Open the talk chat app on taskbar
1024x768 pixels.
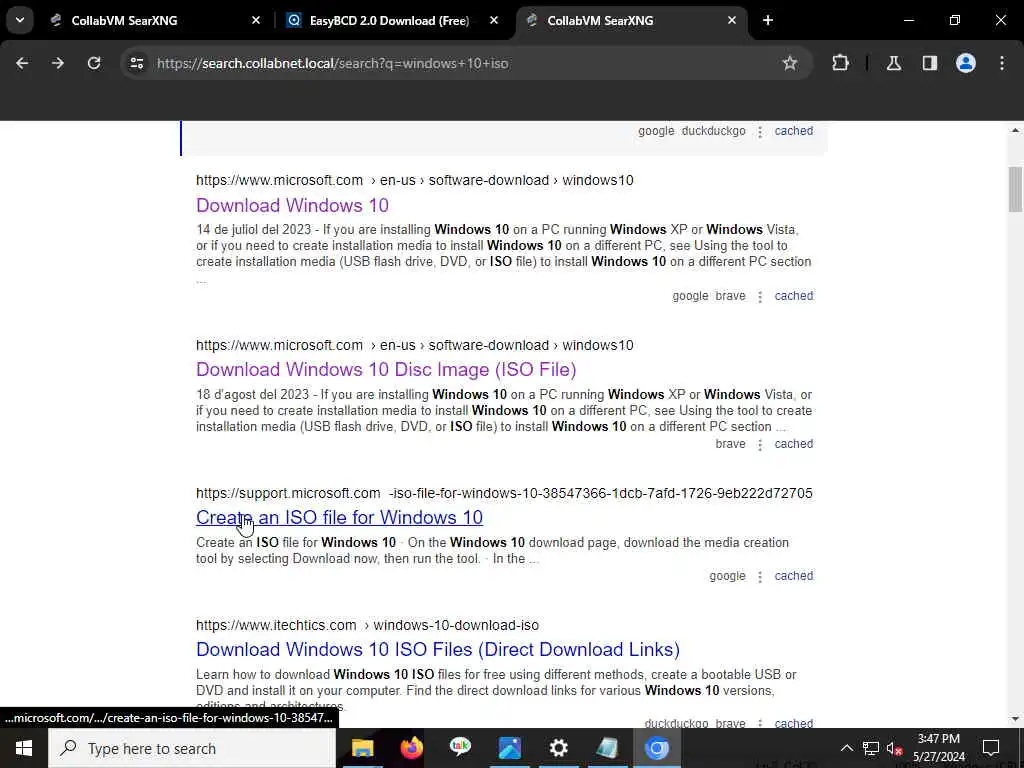[460, 748]
